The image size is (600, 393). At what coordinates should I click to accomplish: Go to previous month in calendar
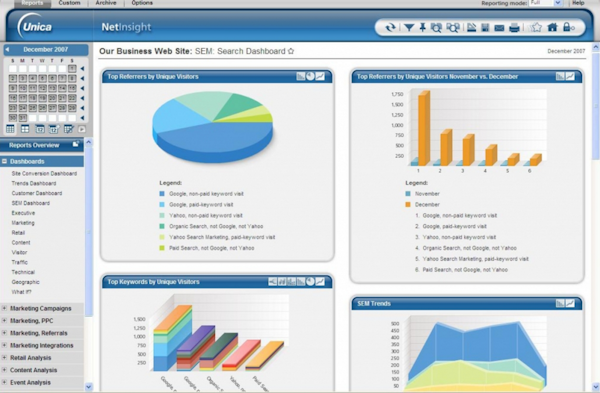7,49
